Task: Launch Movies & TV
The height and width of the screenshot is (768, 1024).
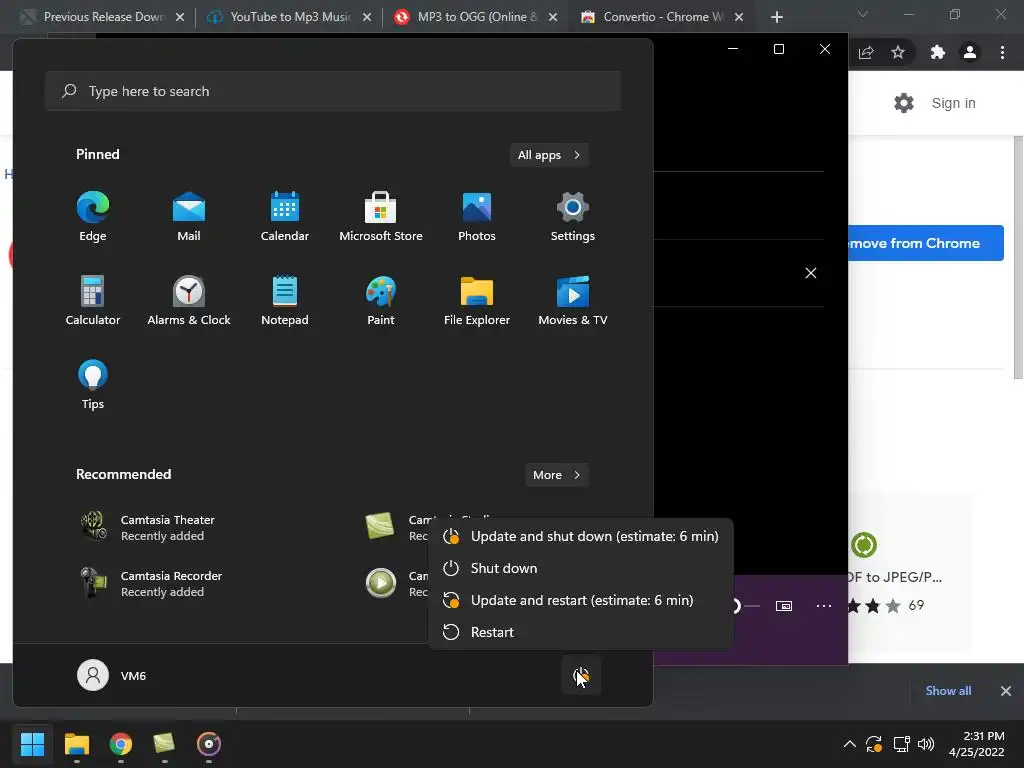Action: tap(573, 300)
